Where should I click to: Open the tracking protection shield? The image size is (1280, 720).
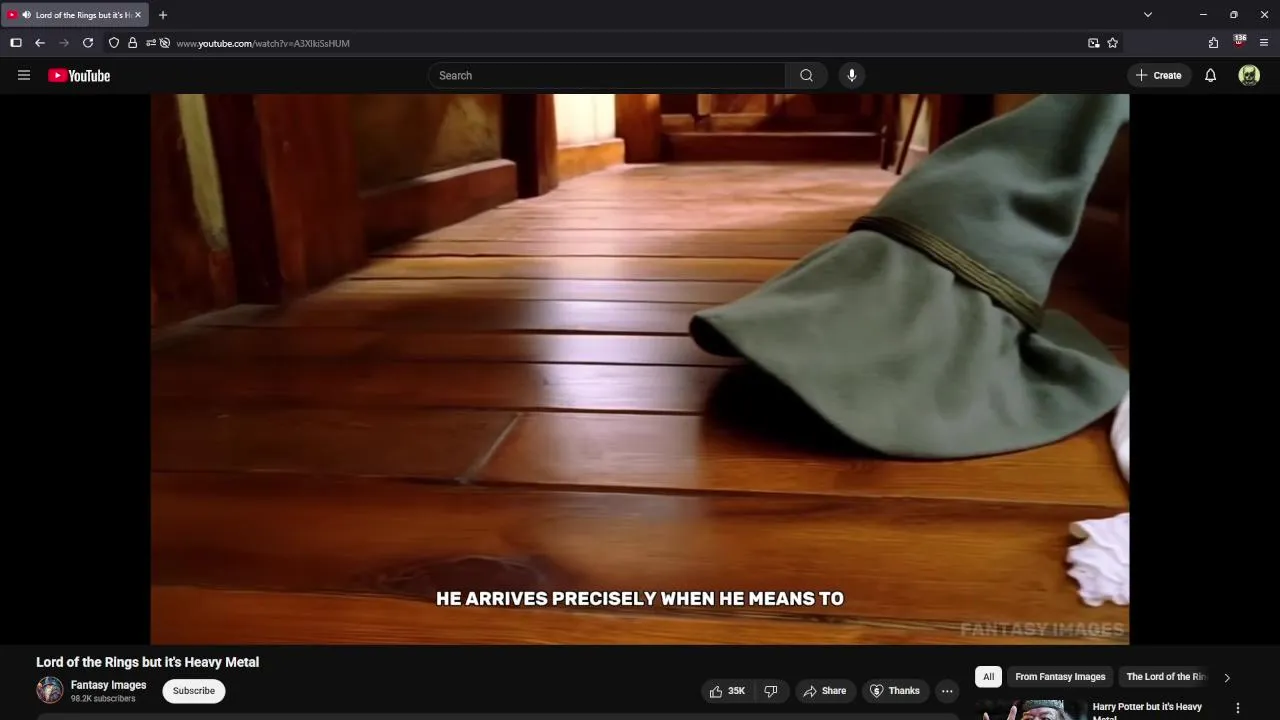tap(114, 43)
